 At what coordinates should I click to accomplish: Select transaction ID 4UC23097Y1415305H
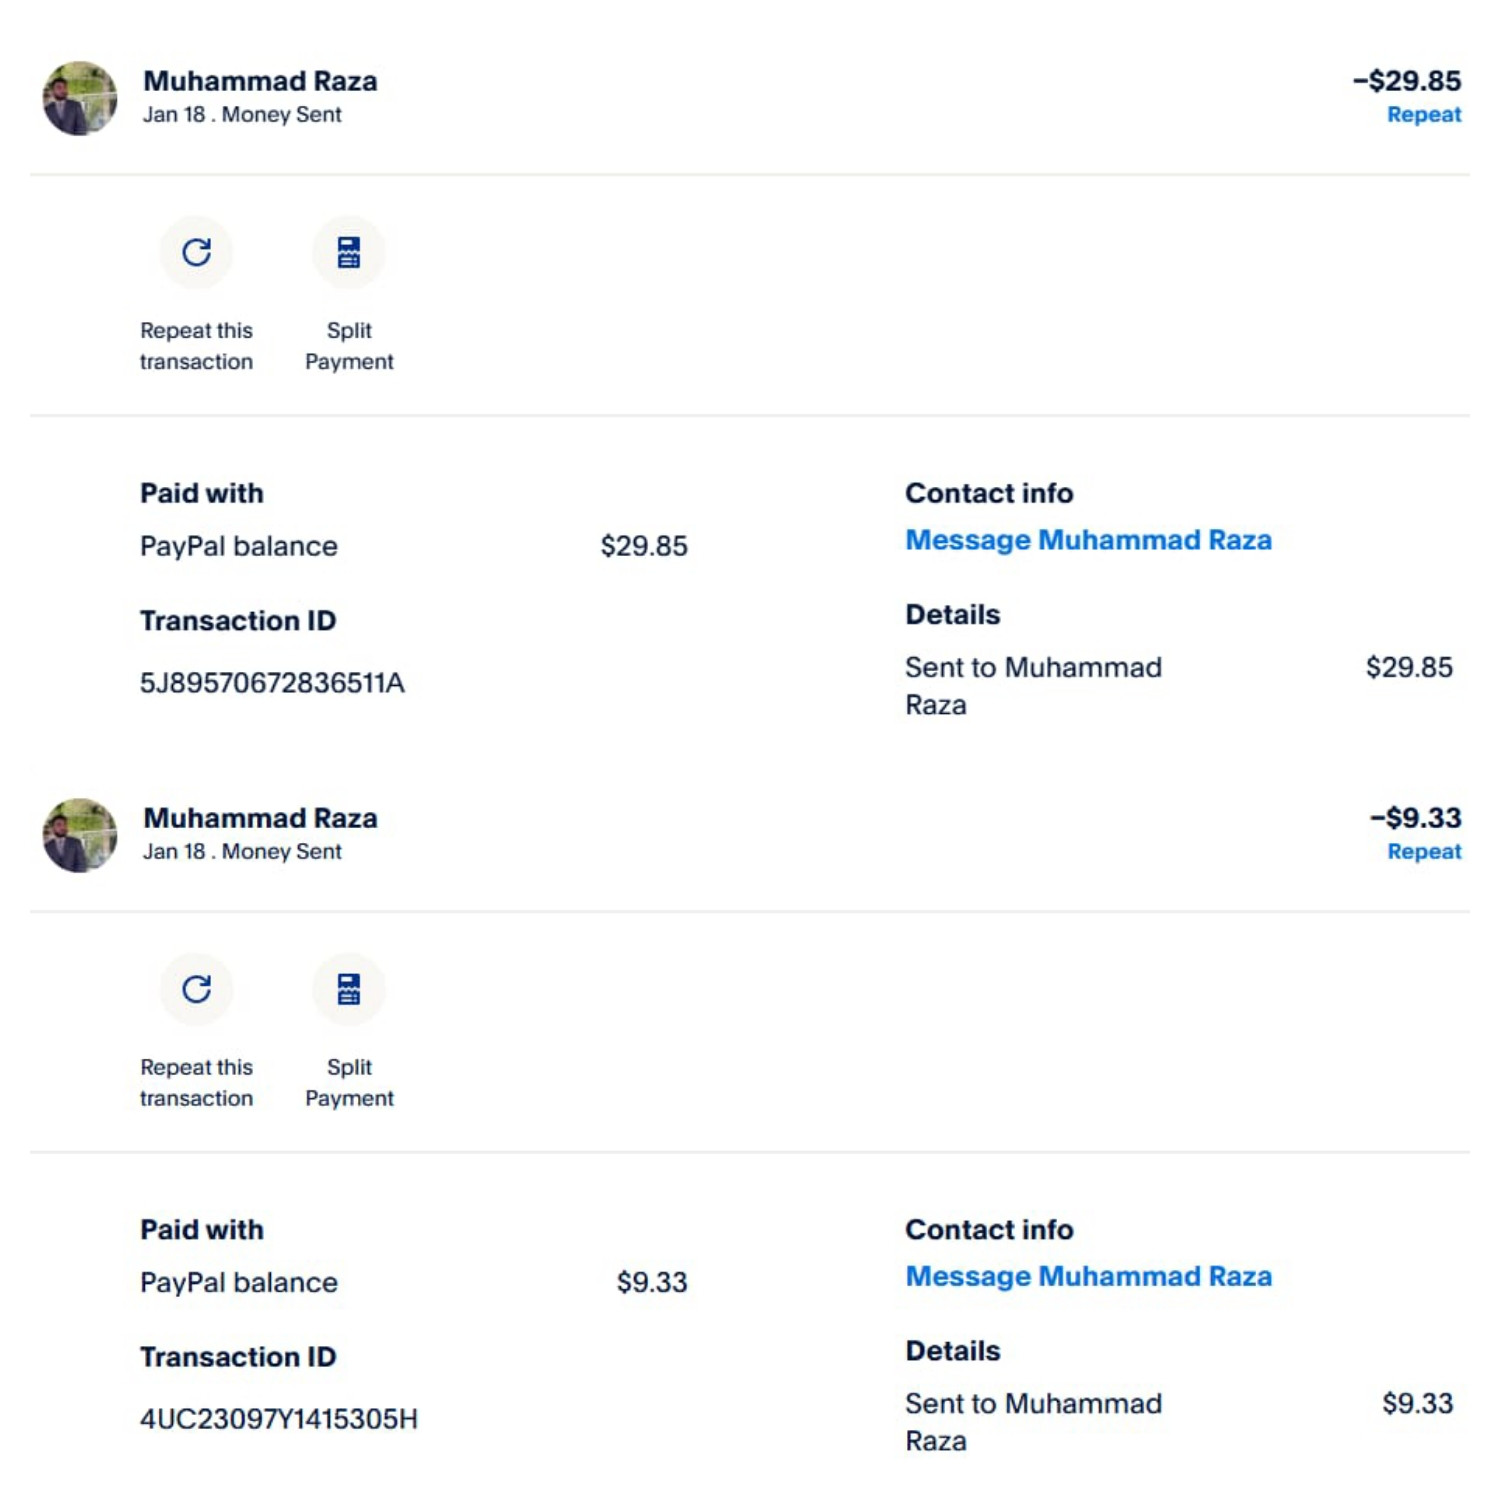(x=278, y=1419)
